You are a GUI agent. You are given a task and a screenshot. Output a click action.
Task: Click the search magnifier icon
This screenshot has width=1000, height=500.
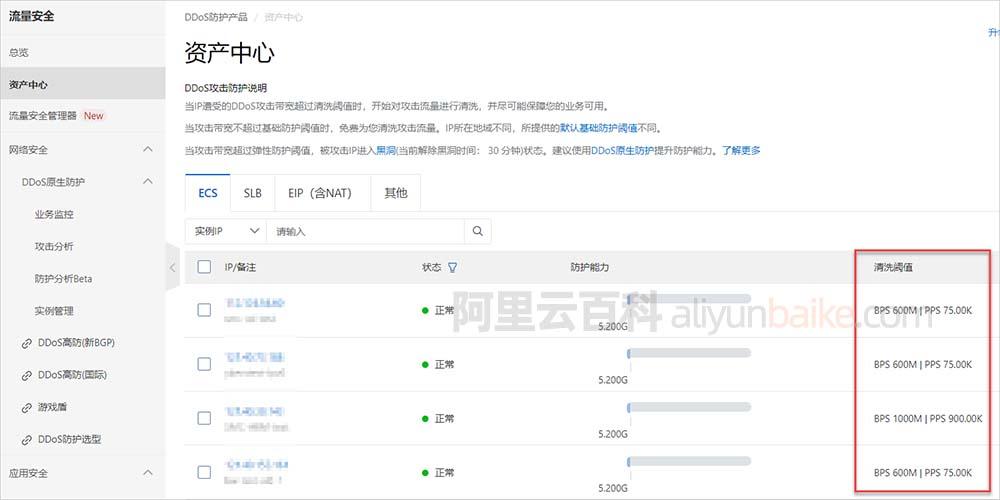(x=478, y=232)
